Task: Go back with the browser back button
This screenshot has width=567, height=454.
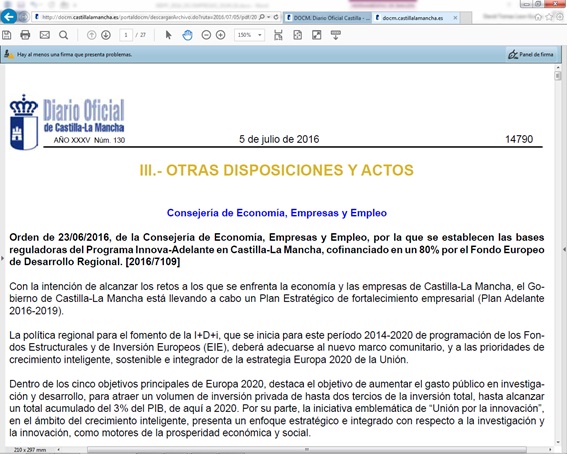Action: [x=9, y=17]
